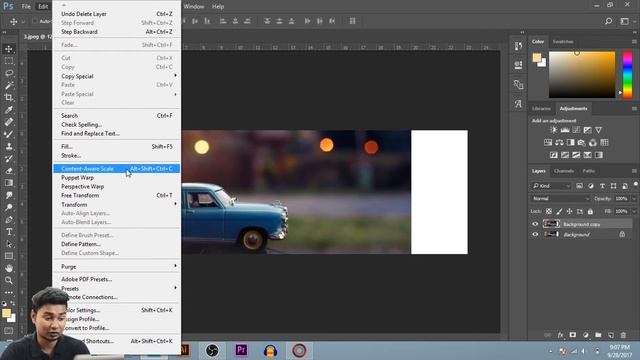Select the Zoom tool
The image size is (640, 360).
[9, 280]
